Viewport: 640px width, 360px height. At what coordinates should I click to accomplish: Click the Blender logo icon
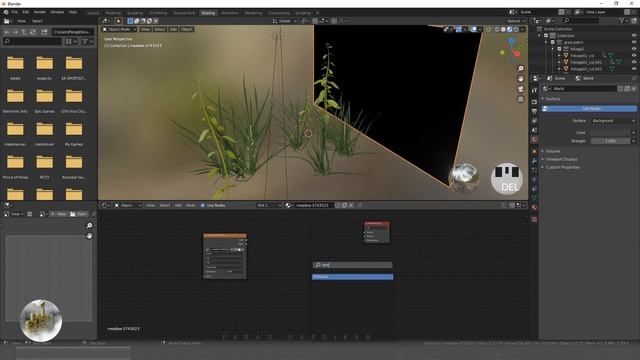6,12
